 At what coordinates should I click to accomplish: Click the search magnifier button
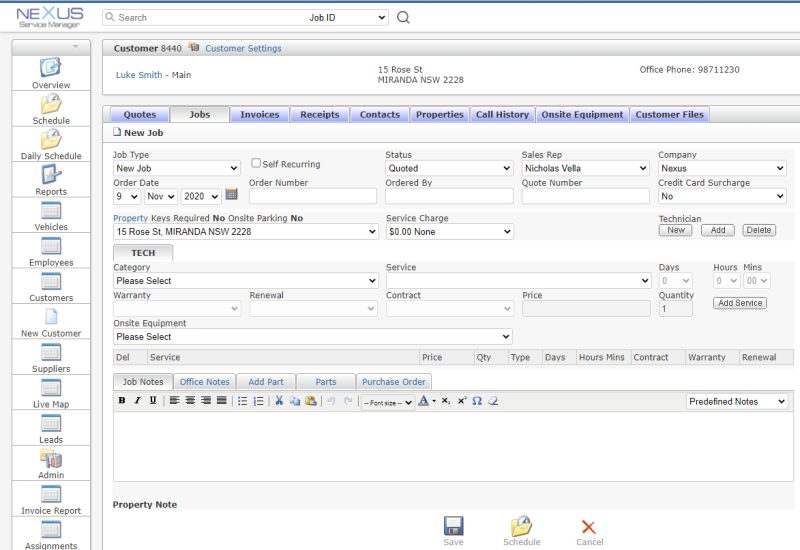tap(403, 17)
